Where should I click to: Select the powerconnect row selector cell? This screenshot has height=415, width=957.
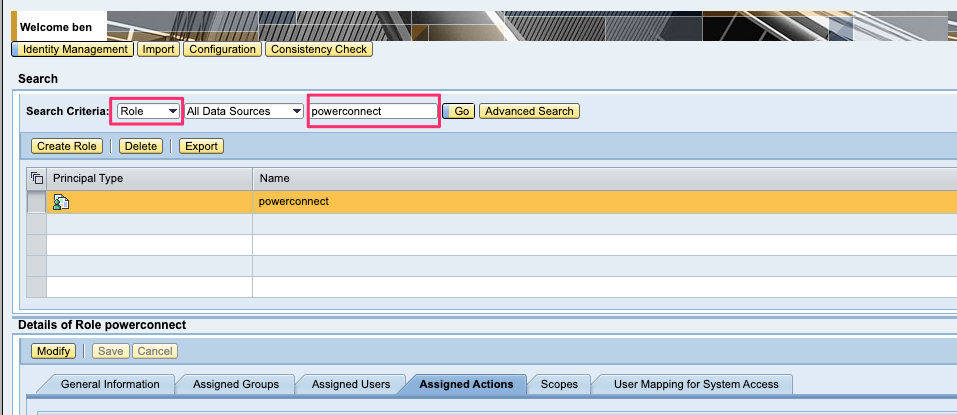pos(36,202)
